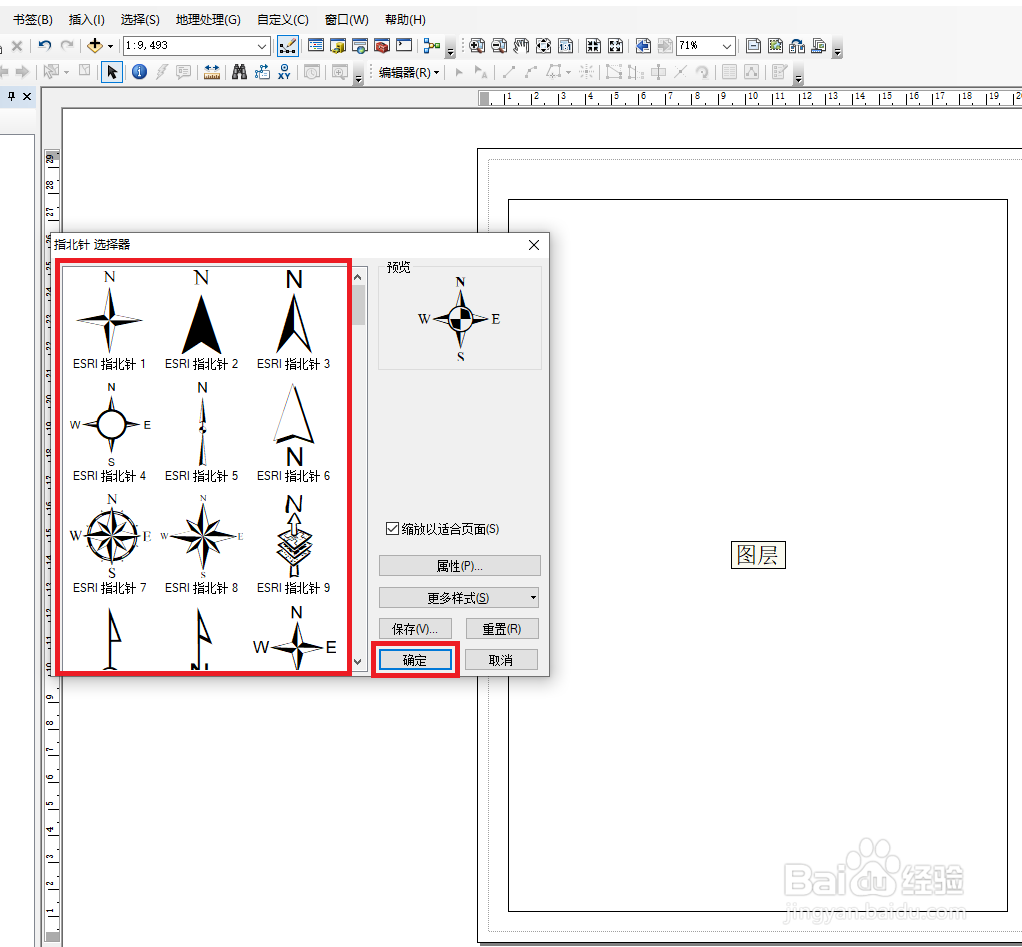Open the map scale 1:9,493 dropdown
The height and width of the screenshot is (947, 1022).
[261, 46]
